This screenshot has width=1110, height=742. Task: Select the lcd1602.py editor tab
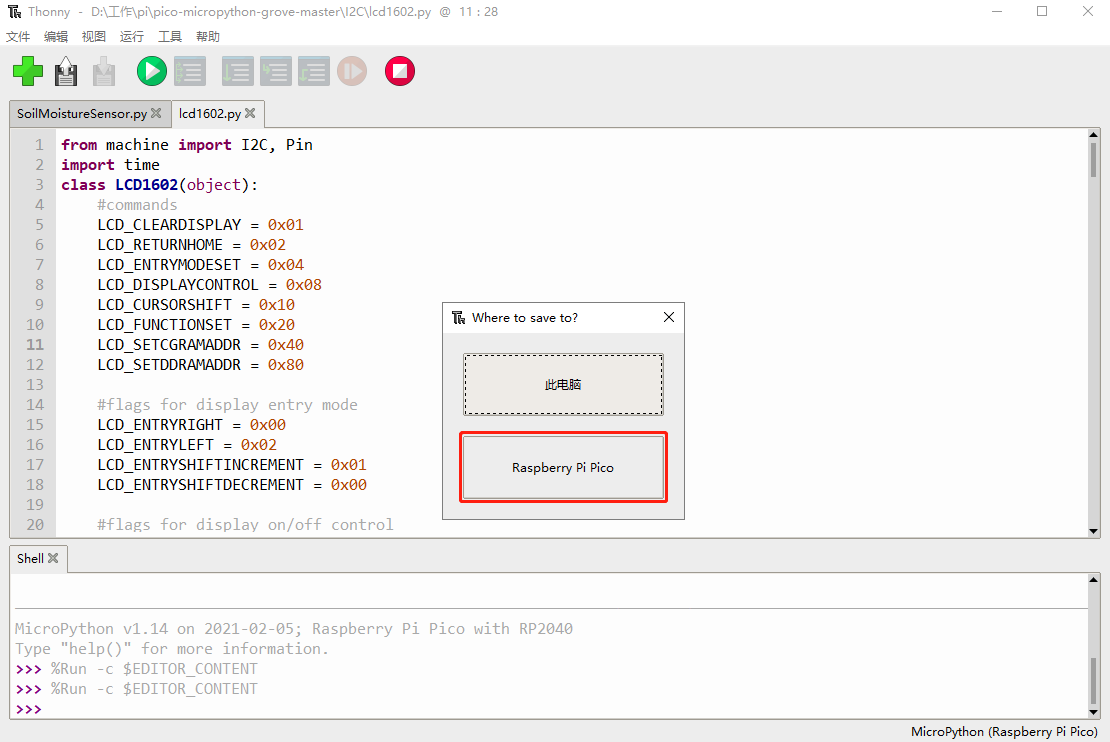pyautogui.click(x=210, y=113)
